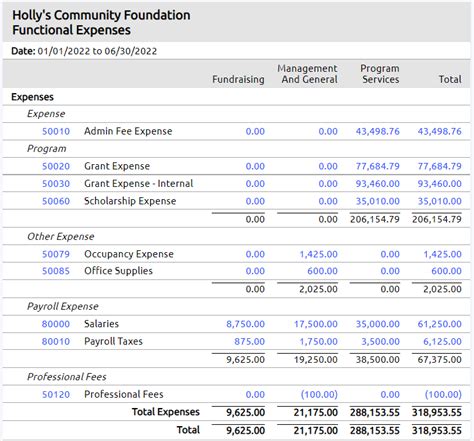Open Payroll Taxes total 6,125.00

click(442, 342)
